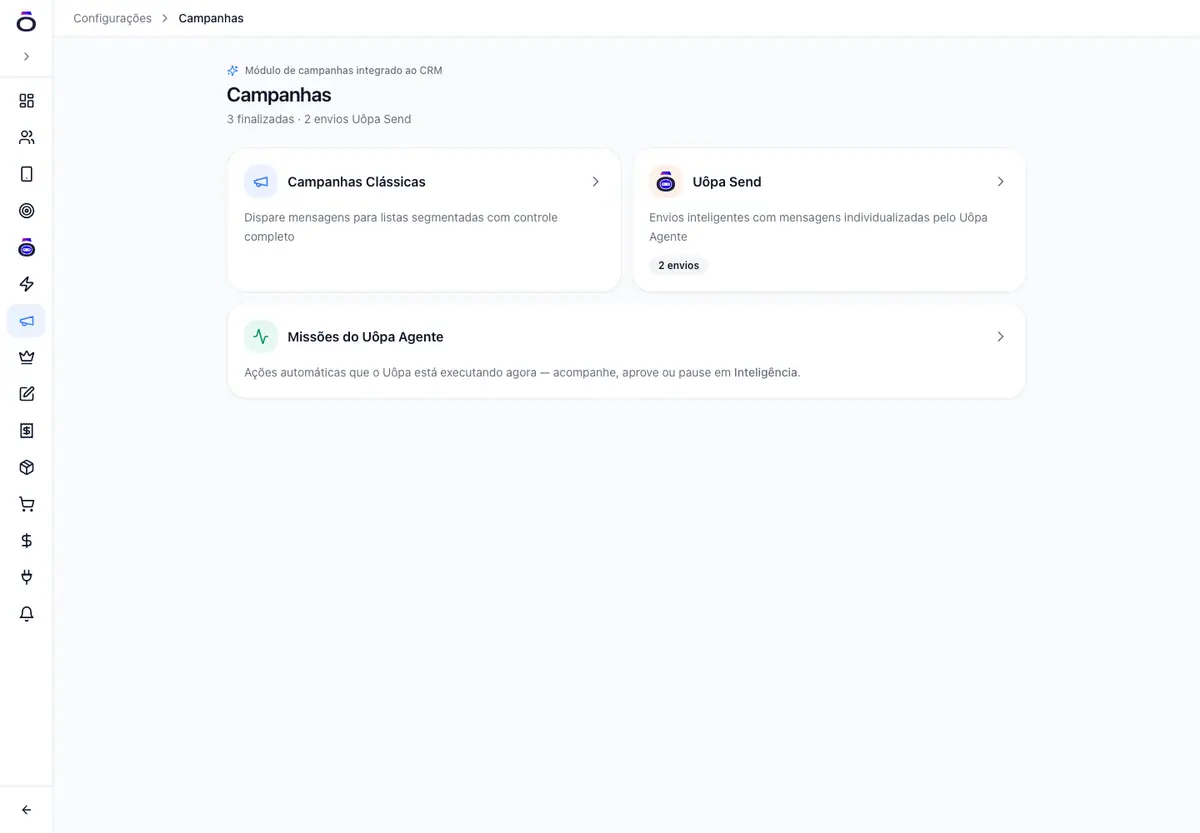
Task: Open the Campanhas Clássicas card title
Action: click(x=356, y=182)
